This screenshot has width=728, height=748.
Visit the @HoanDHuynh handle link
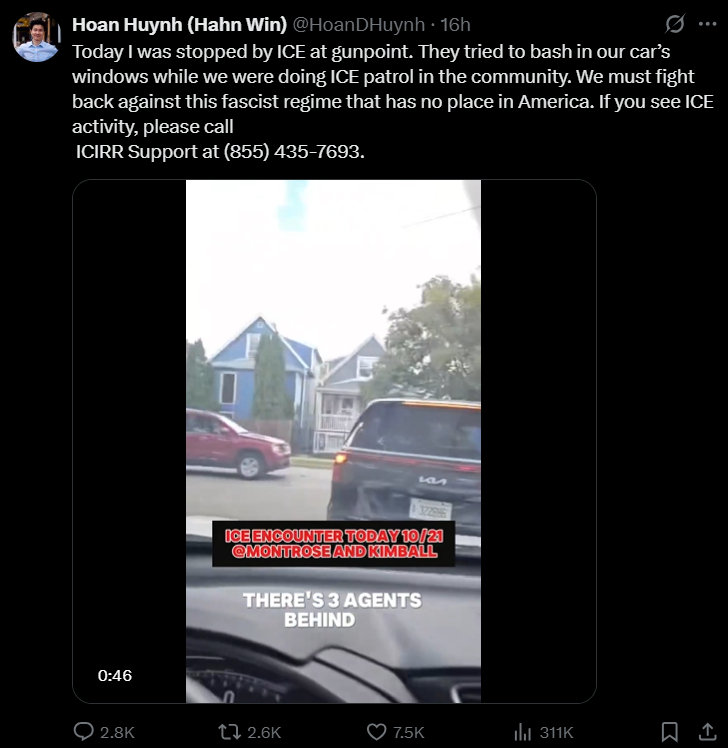358,24
